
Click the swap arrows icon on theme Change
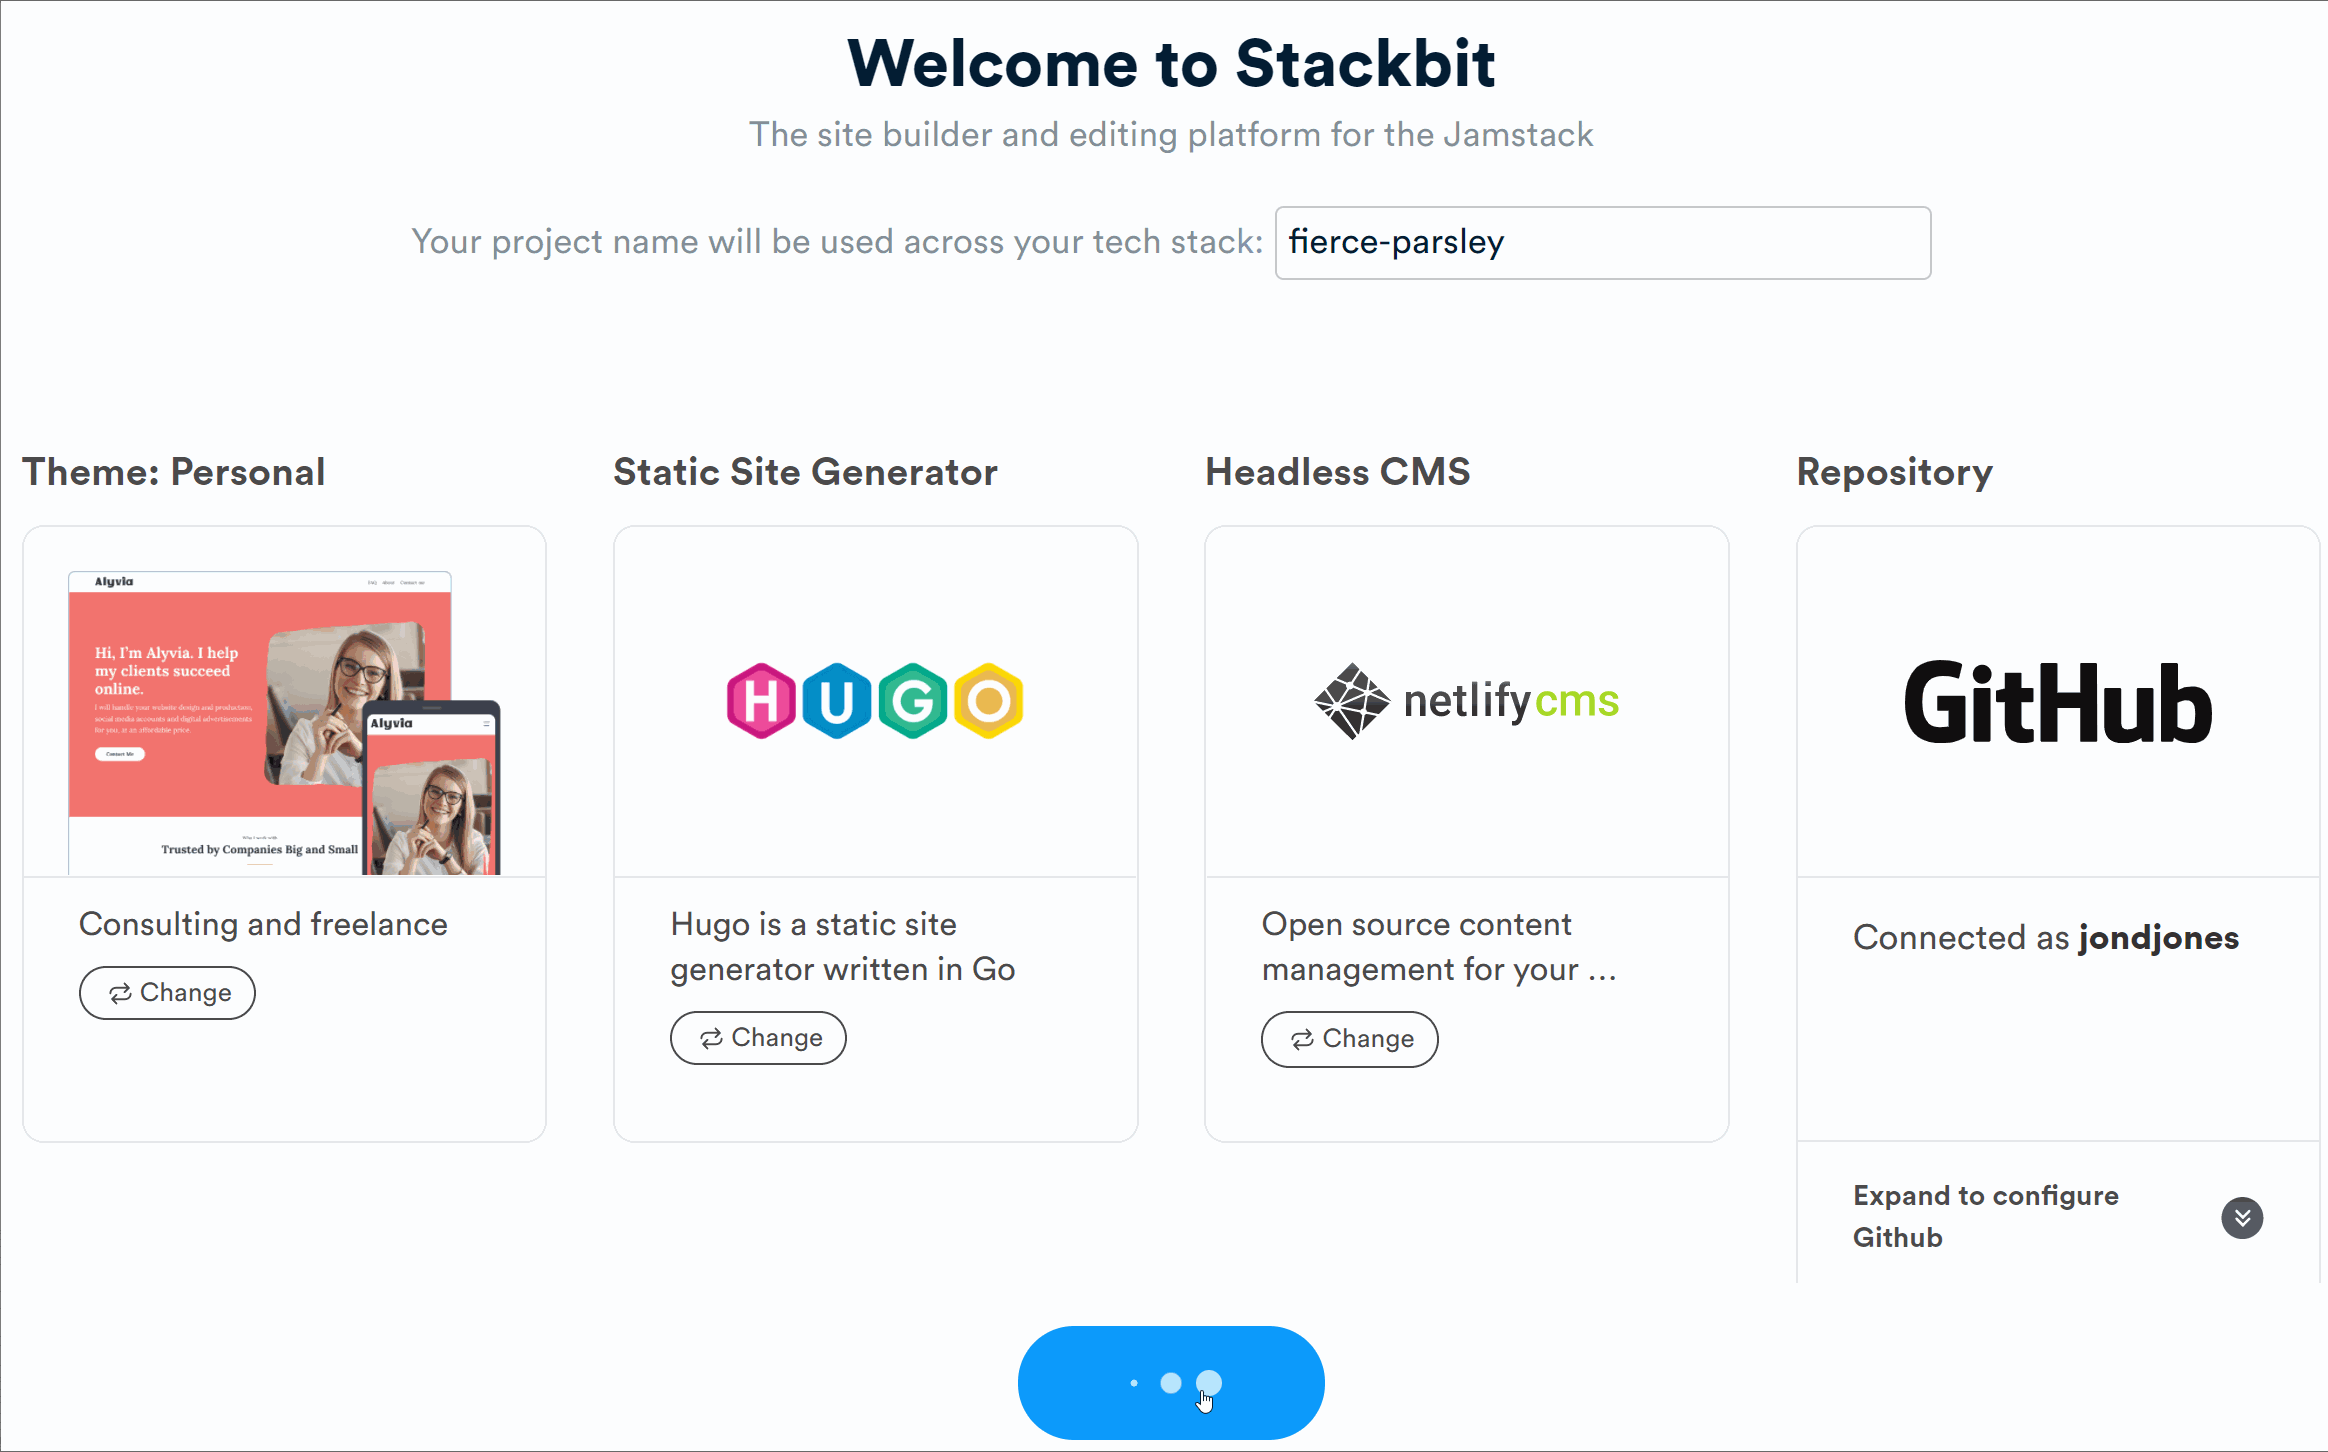pos(120,993)
